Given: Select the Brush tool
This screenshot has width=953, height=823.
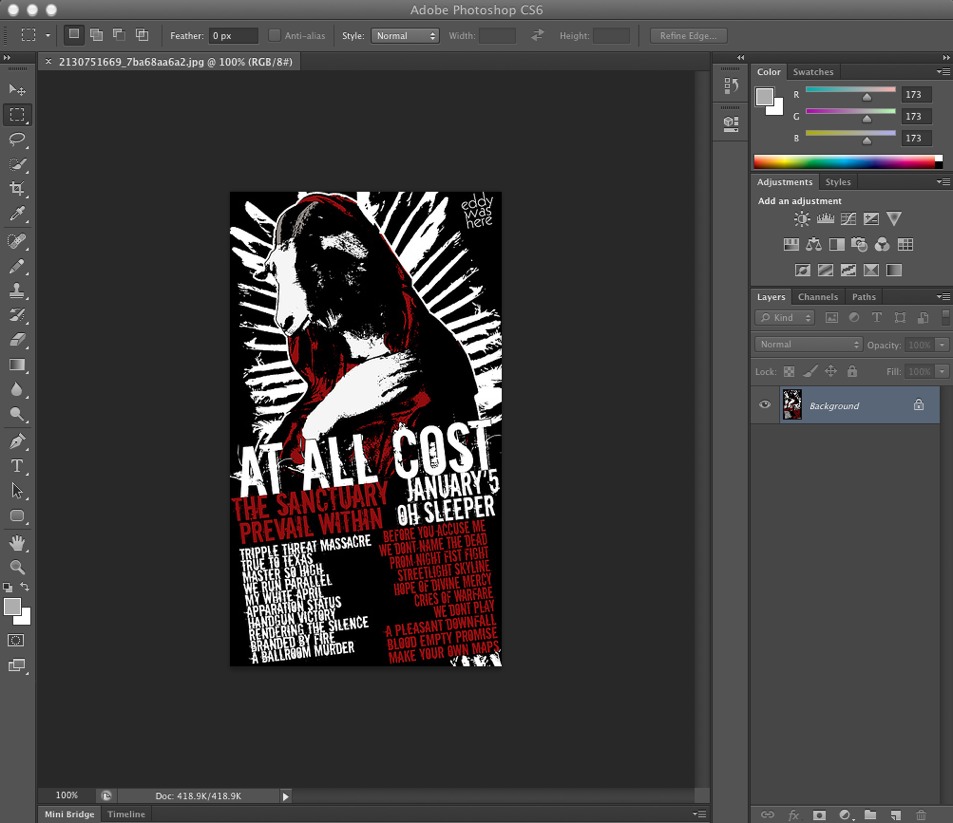Looking at the screenshot, I should click(17, 266).
